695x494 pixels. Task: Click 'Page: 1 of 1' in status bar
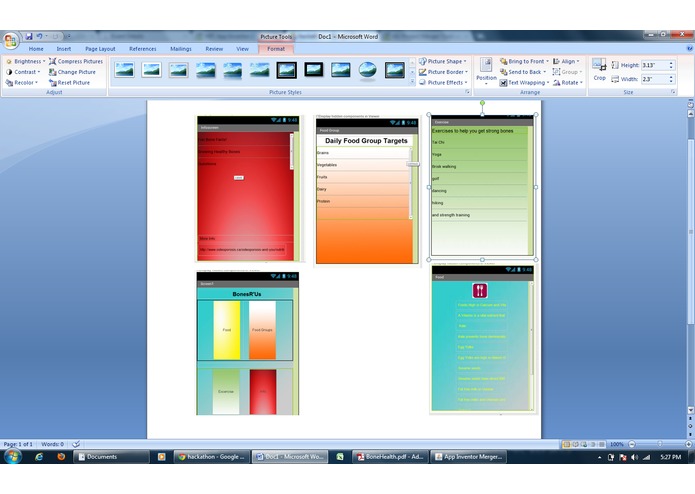click(18, 444)
